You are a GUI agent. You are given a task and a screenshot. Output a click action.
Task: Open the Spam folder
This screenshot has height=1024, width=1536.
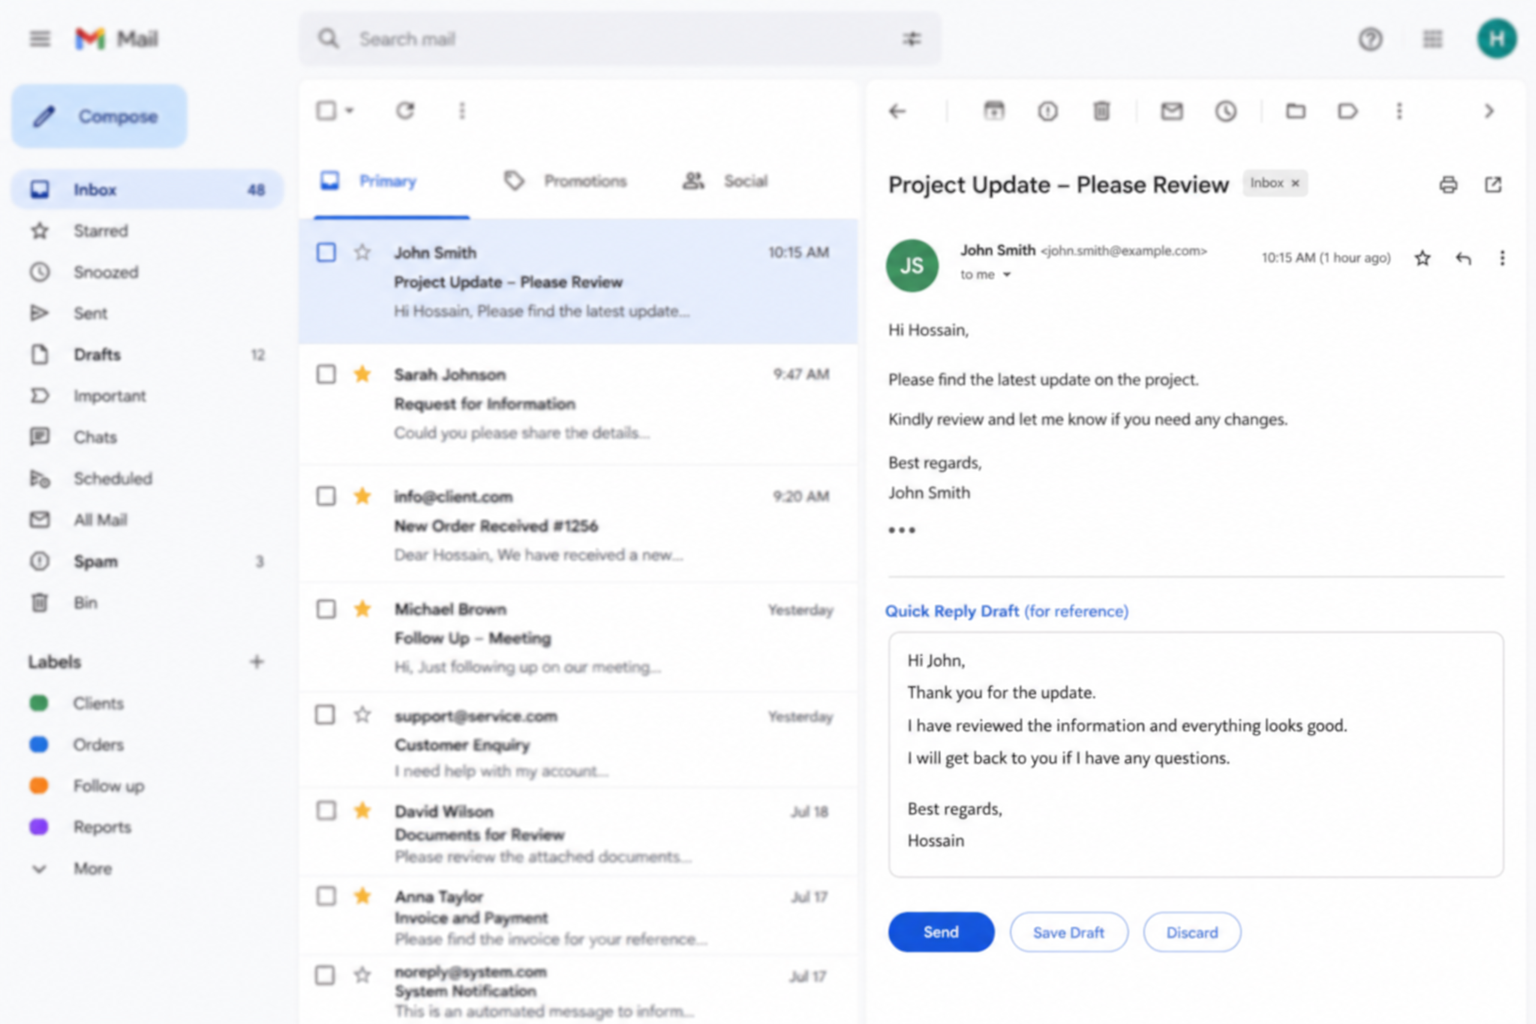pyautogui.click(x=147, y=561)
